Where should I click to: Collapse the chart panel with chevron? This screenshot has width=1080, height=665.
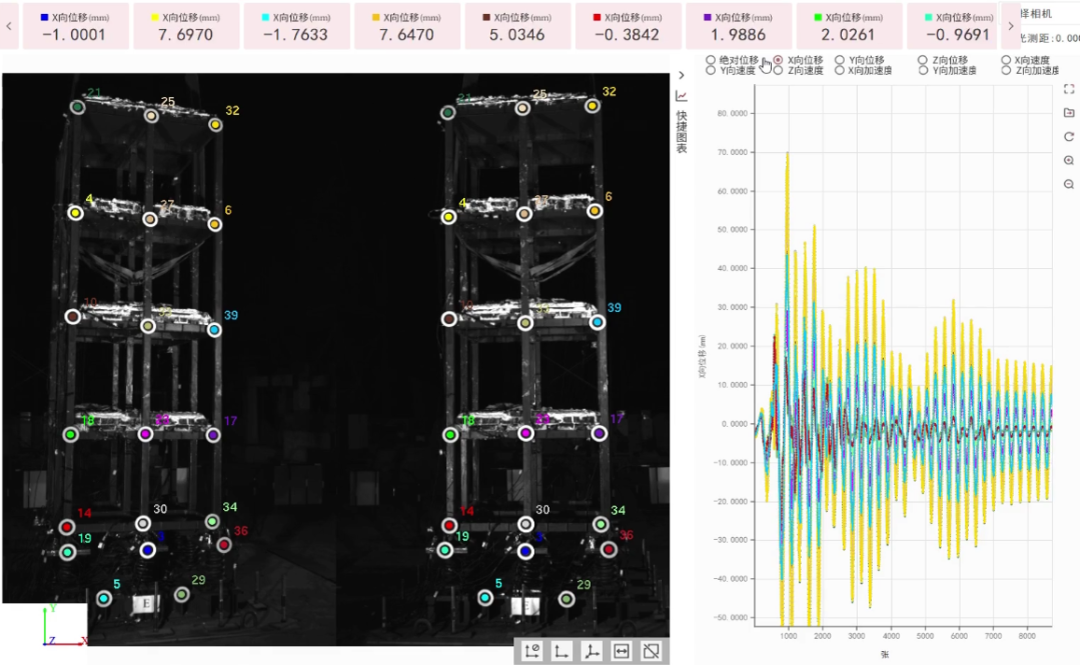[x=681, y=75]
